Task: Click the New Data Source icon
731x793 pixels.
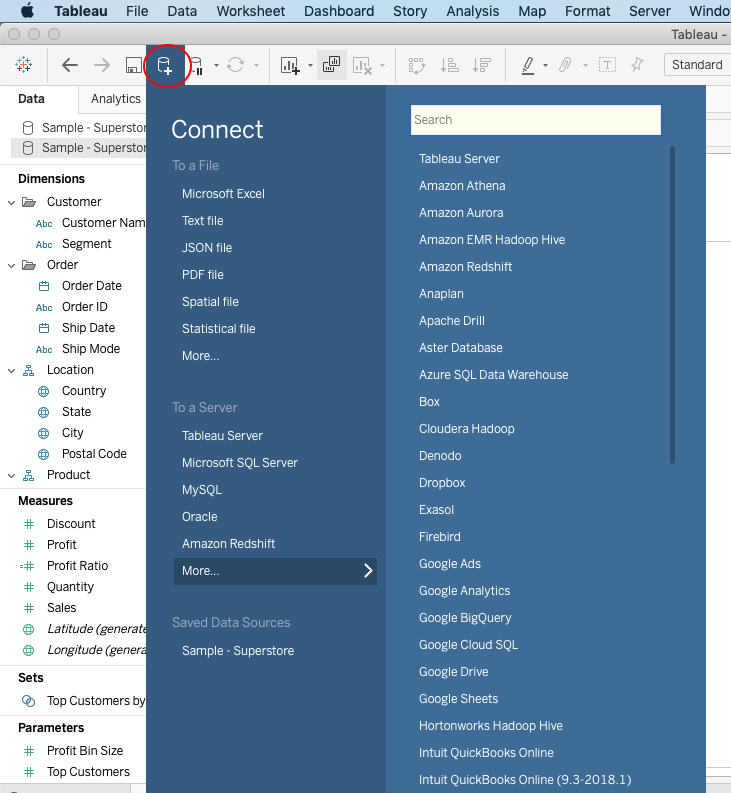Action: (x=165, y=66)
